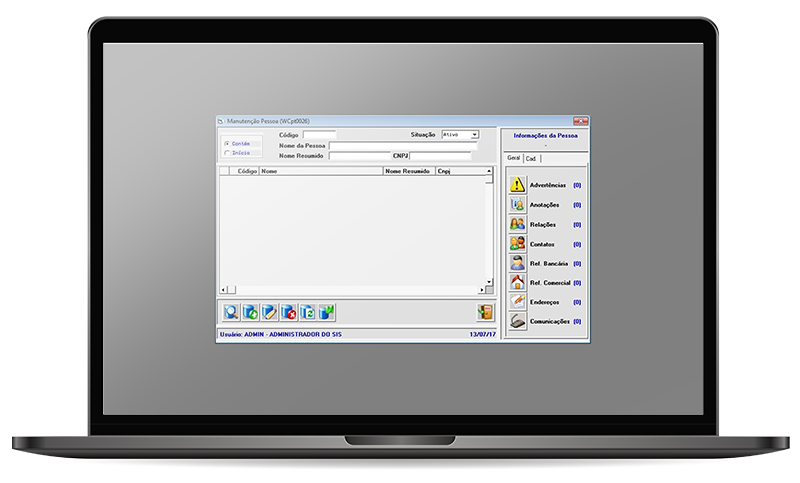Open the Contatos icon
The width and height of the screenshot is (800, 483).
517,243
